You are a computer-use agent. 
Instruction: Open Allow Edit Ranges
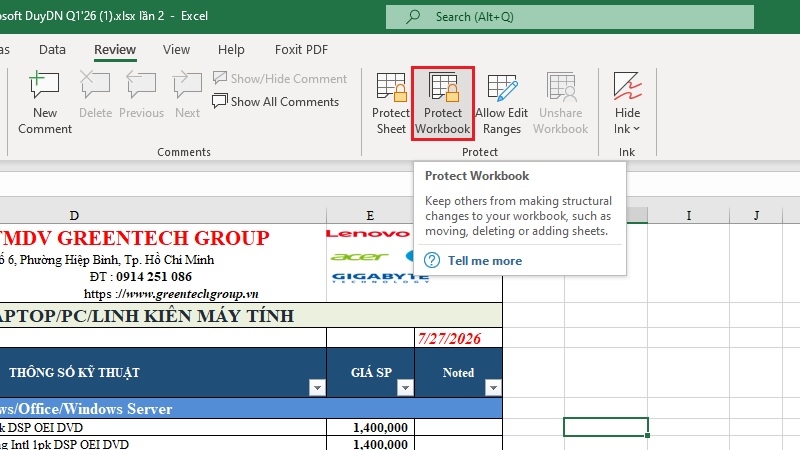(502, 103)
